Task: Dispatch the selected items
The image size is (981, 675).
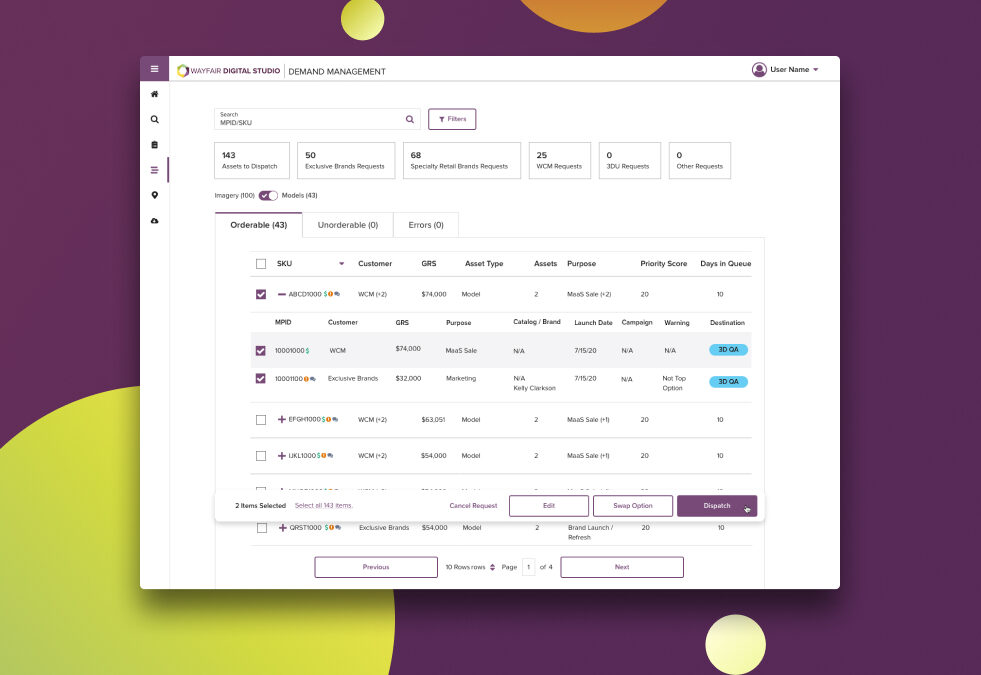Action: pos(717,505)
